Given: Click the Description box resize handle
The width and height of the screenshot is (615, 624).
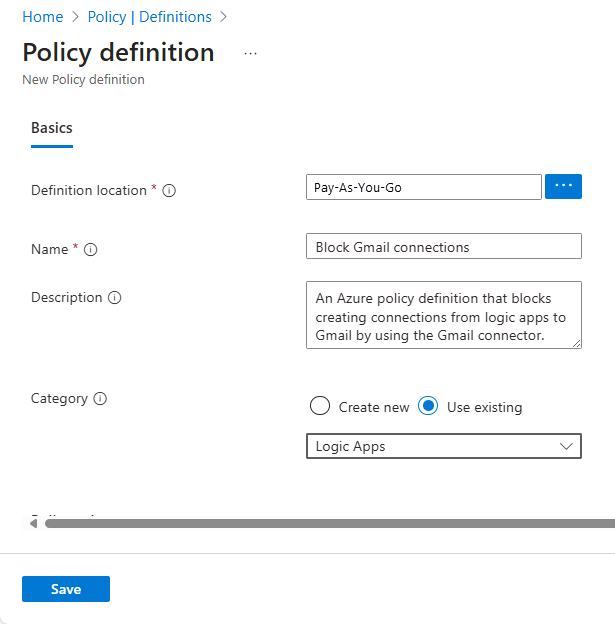Looking at the screenshot, I should tap(576, 343).
